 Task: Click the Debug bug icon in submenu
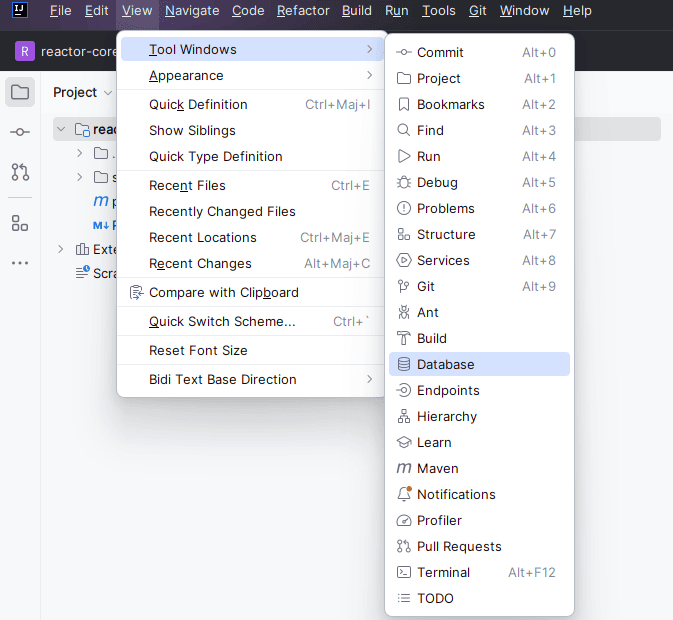pos(403,182)
